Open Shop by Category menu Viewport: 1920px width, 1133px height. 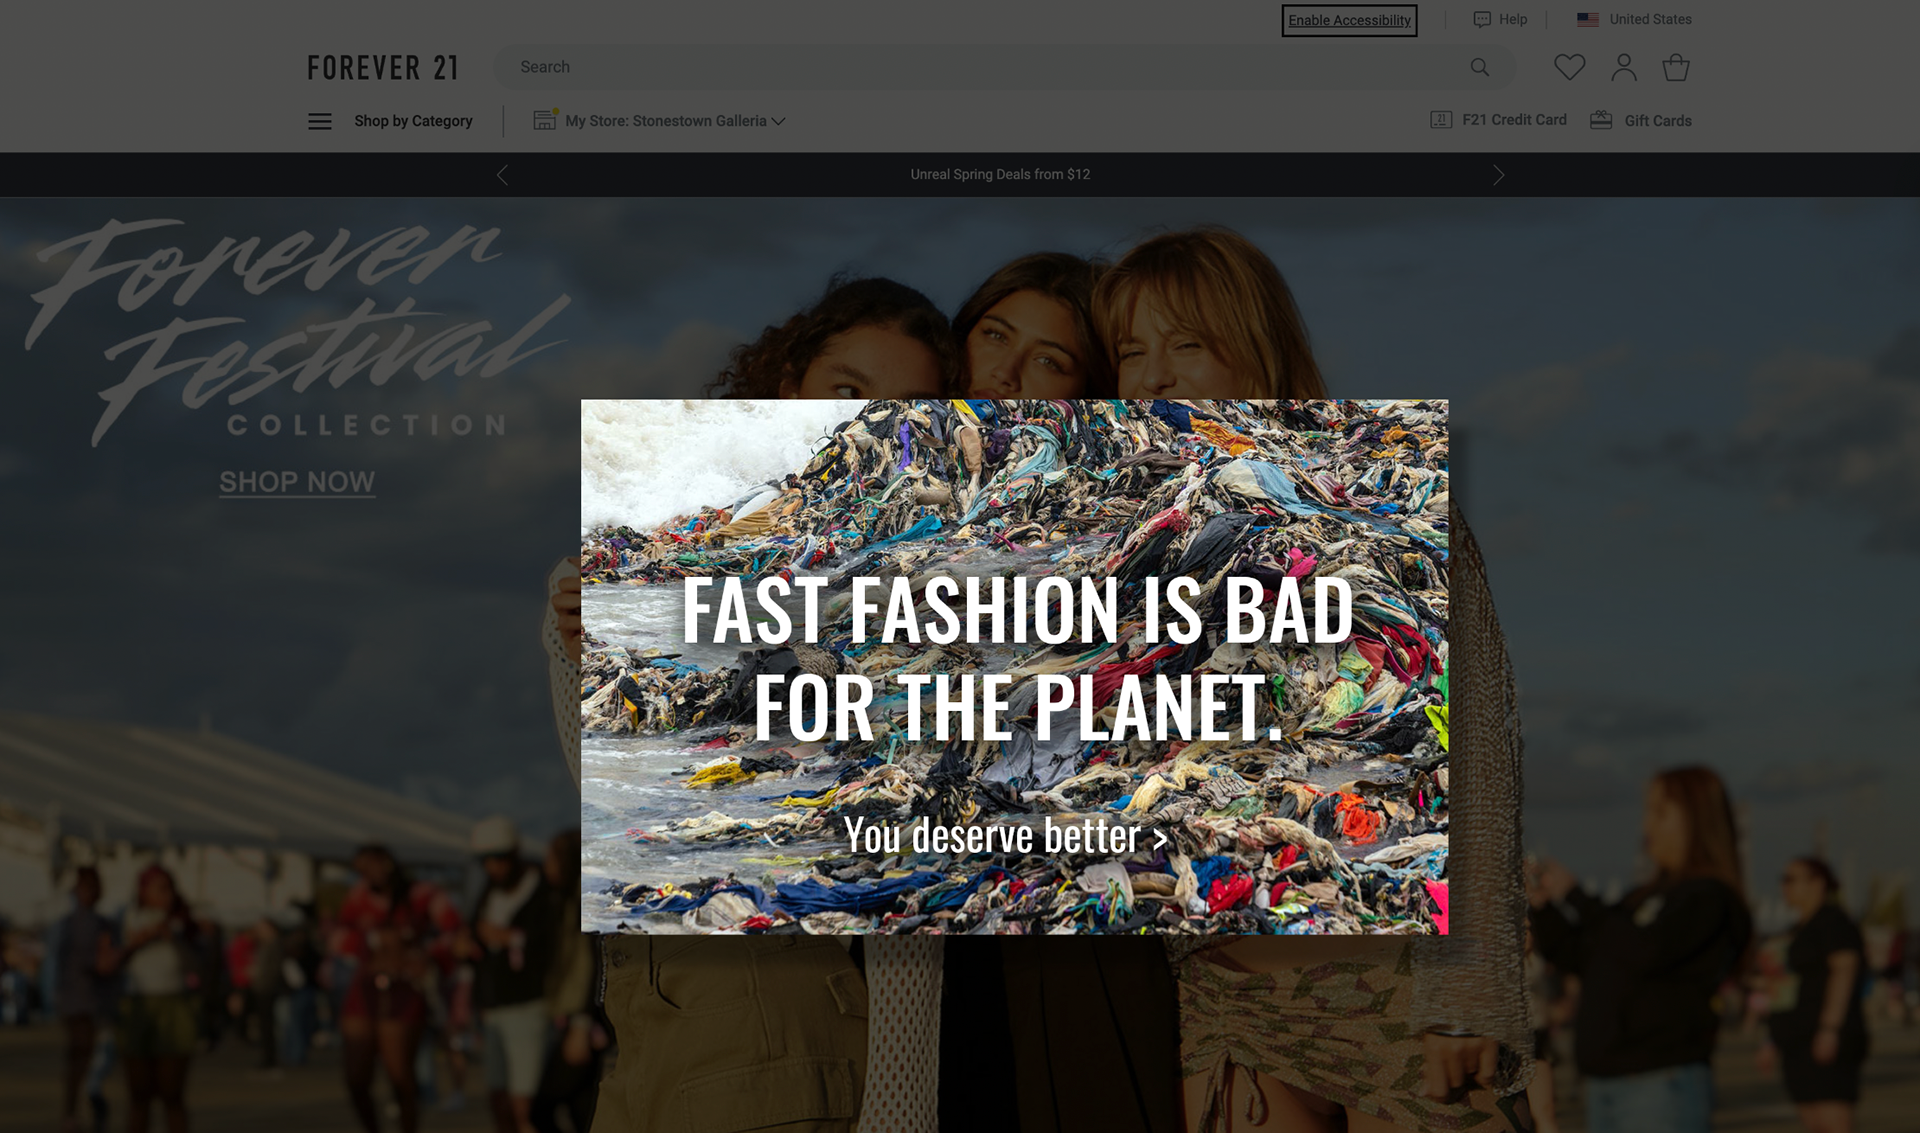click(x=413, y=121)
